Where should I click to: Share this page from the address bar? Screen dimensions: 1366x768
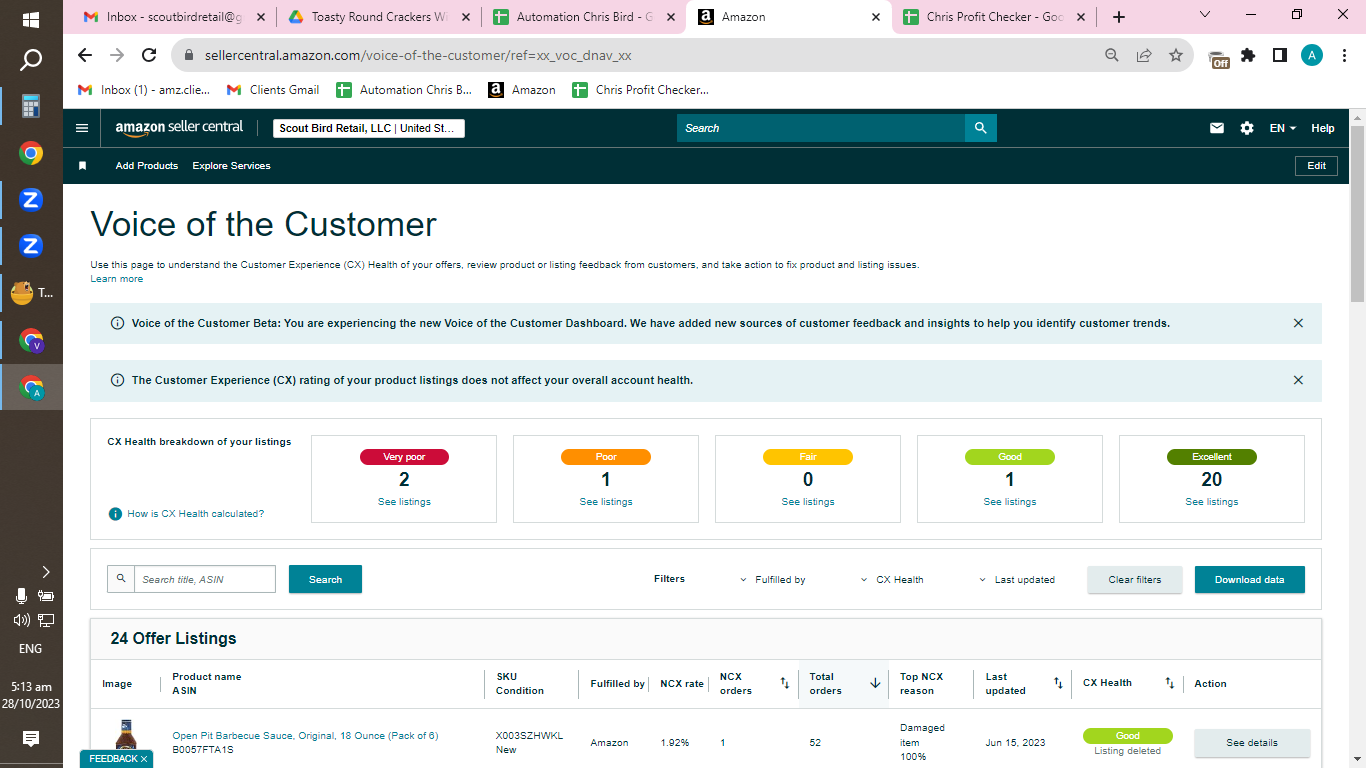(x=1144, y=55)
